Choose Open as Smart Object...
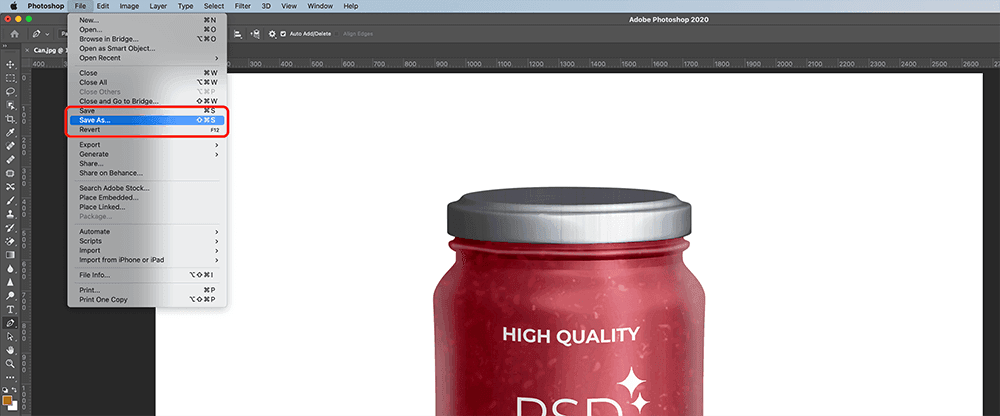Viewport: 1000px width, 416px height. 147,48
